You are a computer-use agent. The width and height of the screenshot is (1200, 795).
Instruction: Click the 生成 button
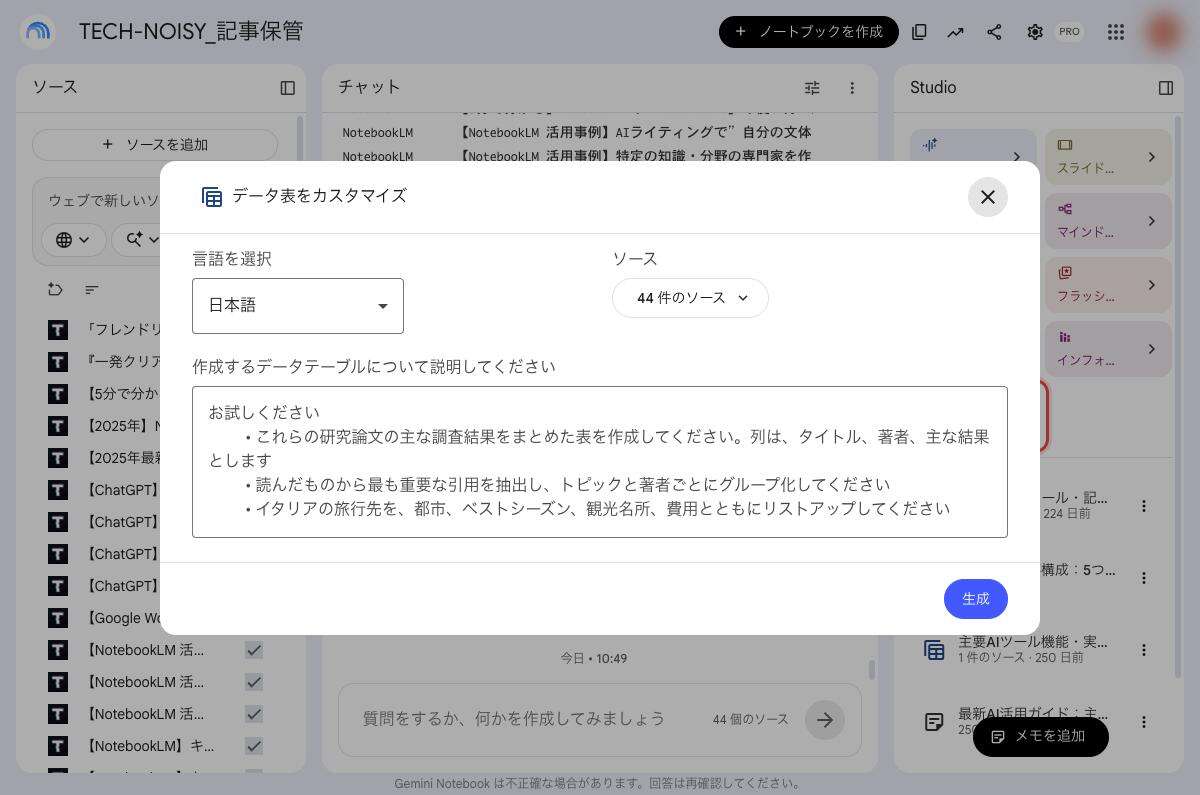coord(975,599)
